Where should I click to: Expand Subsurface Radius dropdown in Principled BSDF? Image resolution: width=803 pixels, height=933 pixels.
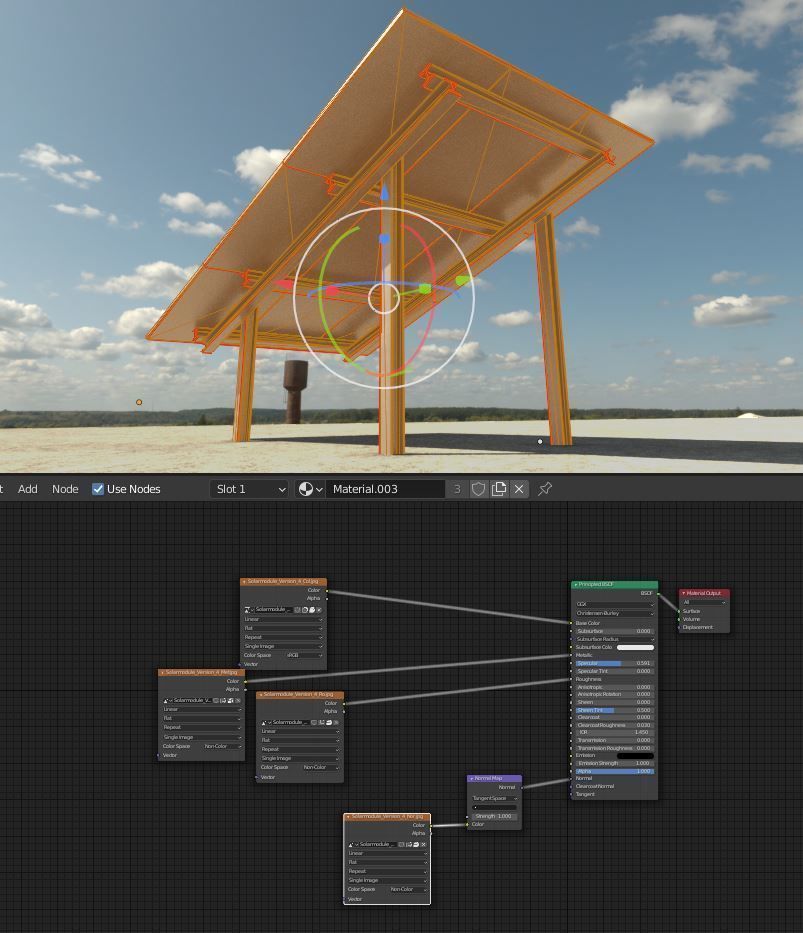tap(615, 639)
